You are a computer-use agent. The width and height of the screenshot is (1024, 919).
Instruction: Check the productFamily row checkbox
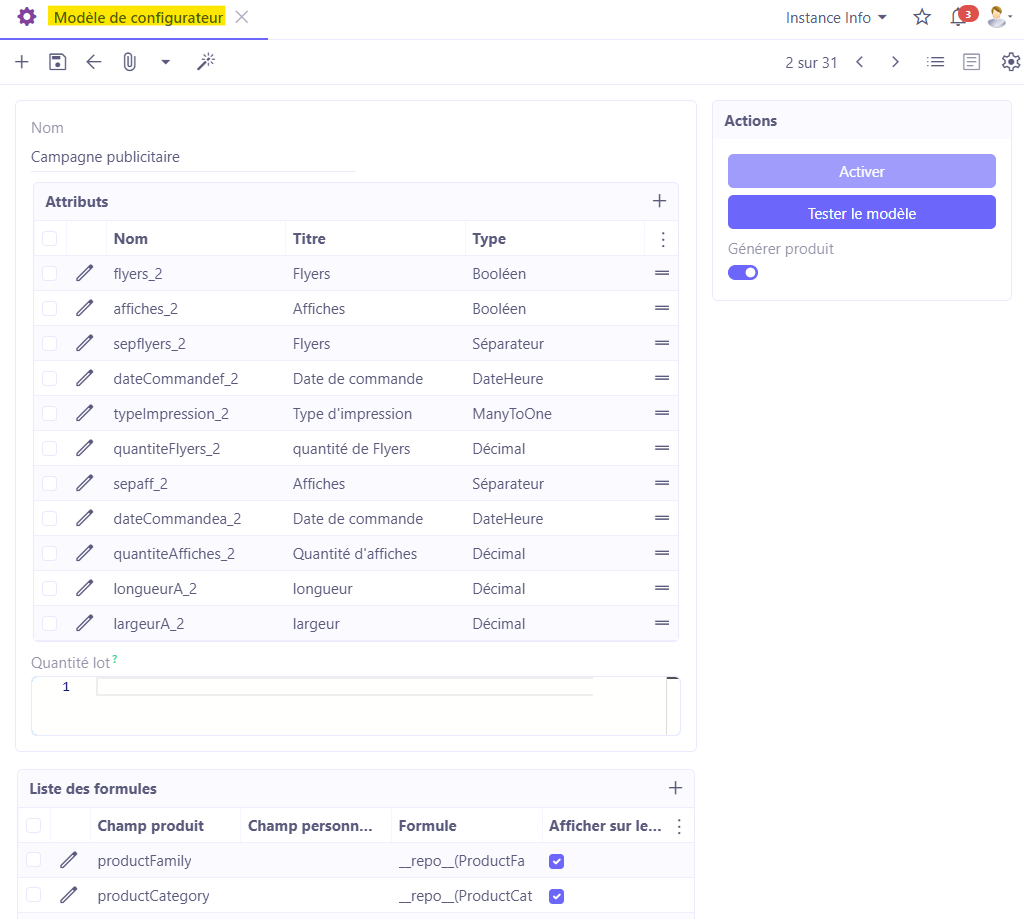coord(34,860)
